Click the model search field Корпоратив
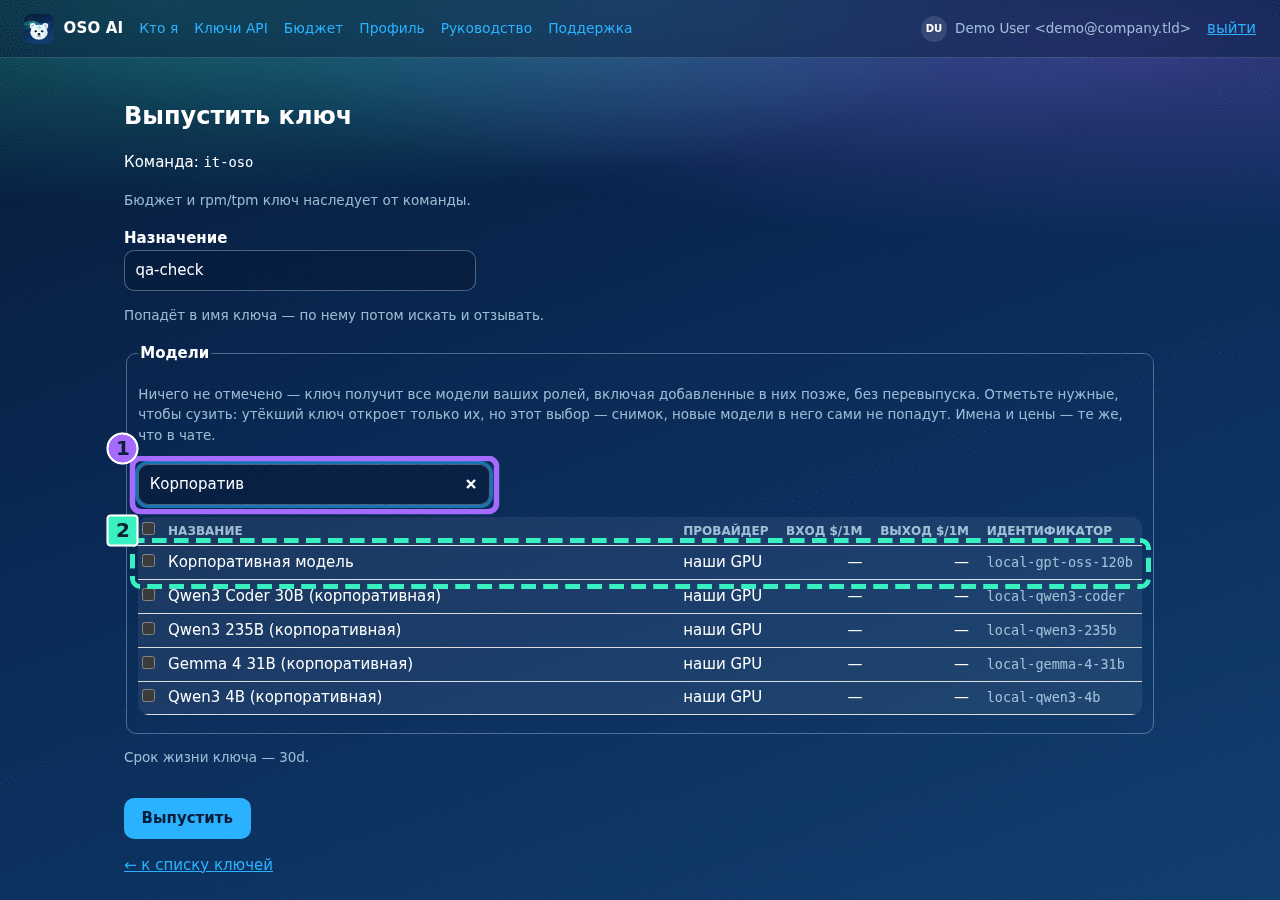This screenshot has height=900, width=1280. tap(314, 484)
